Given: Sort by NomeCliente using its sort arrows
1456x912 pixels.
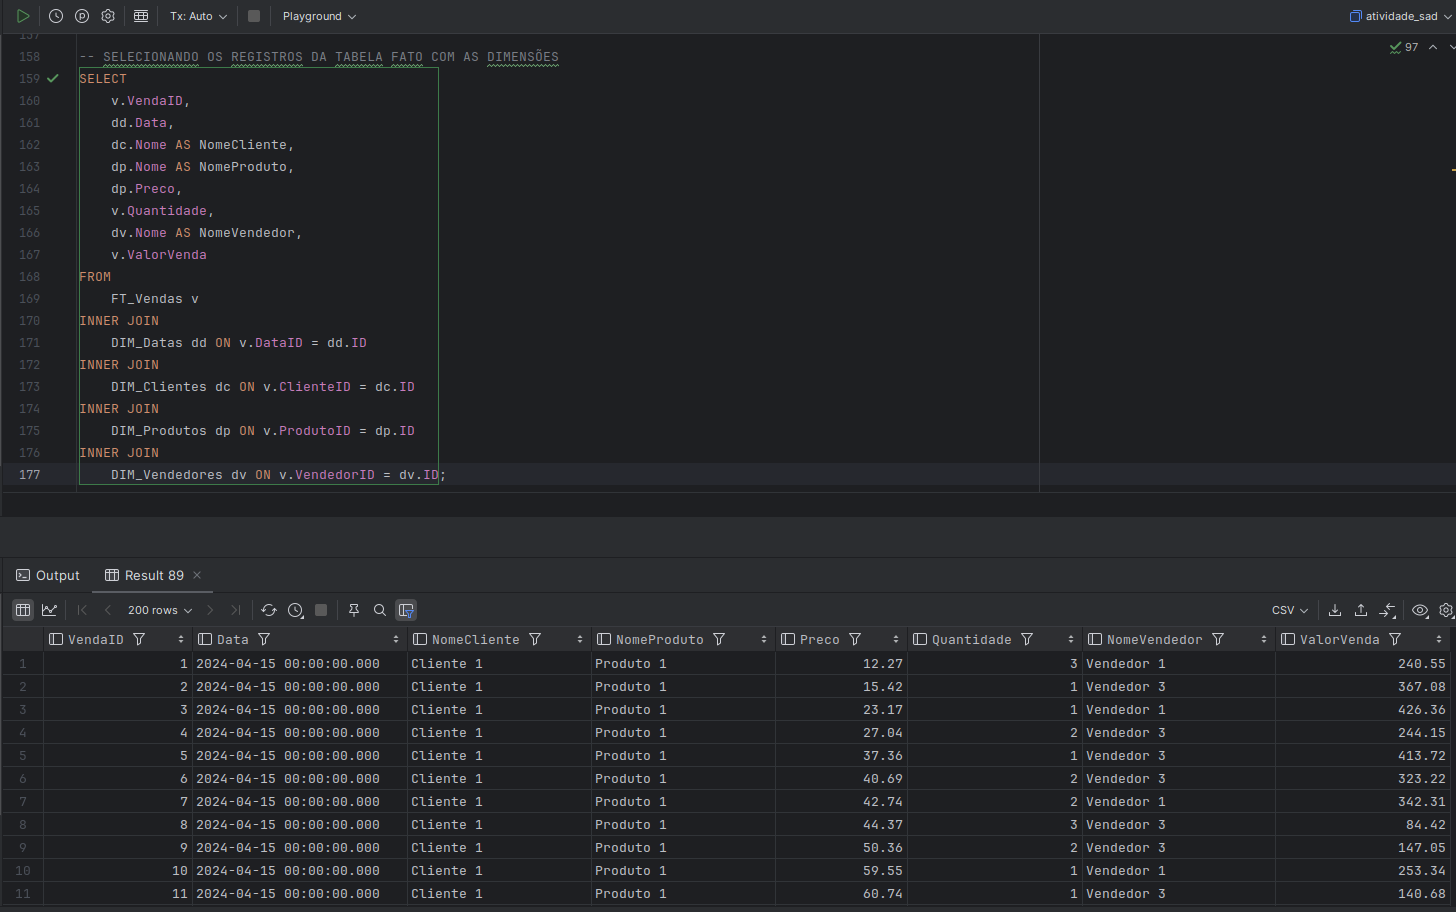Looking at the screenshot, I should point(580,639).
